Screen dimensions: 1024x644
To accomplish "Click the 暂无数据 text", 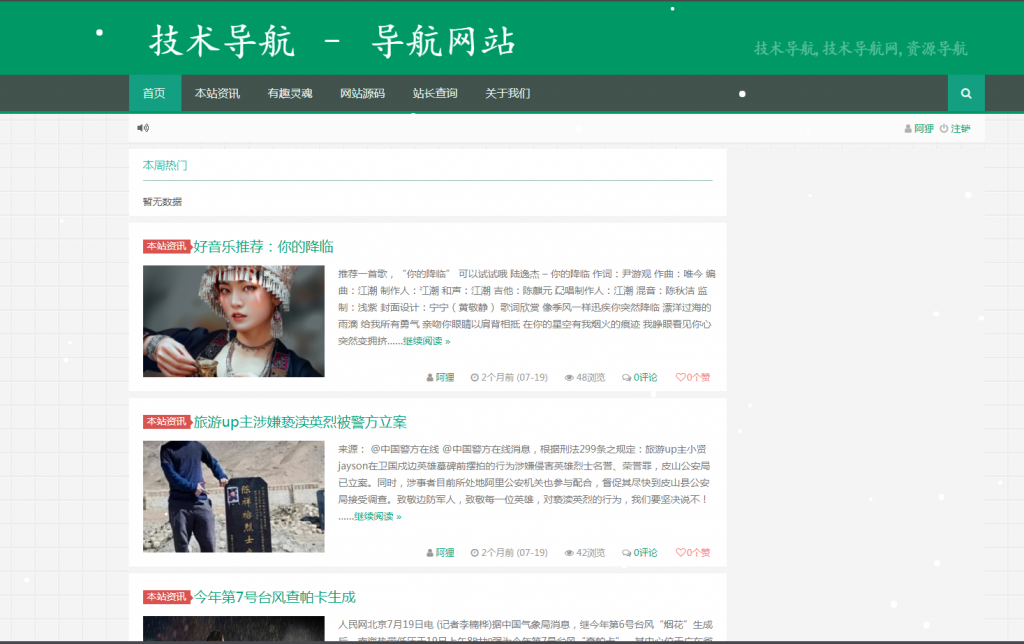I will (x=163, y=202).
